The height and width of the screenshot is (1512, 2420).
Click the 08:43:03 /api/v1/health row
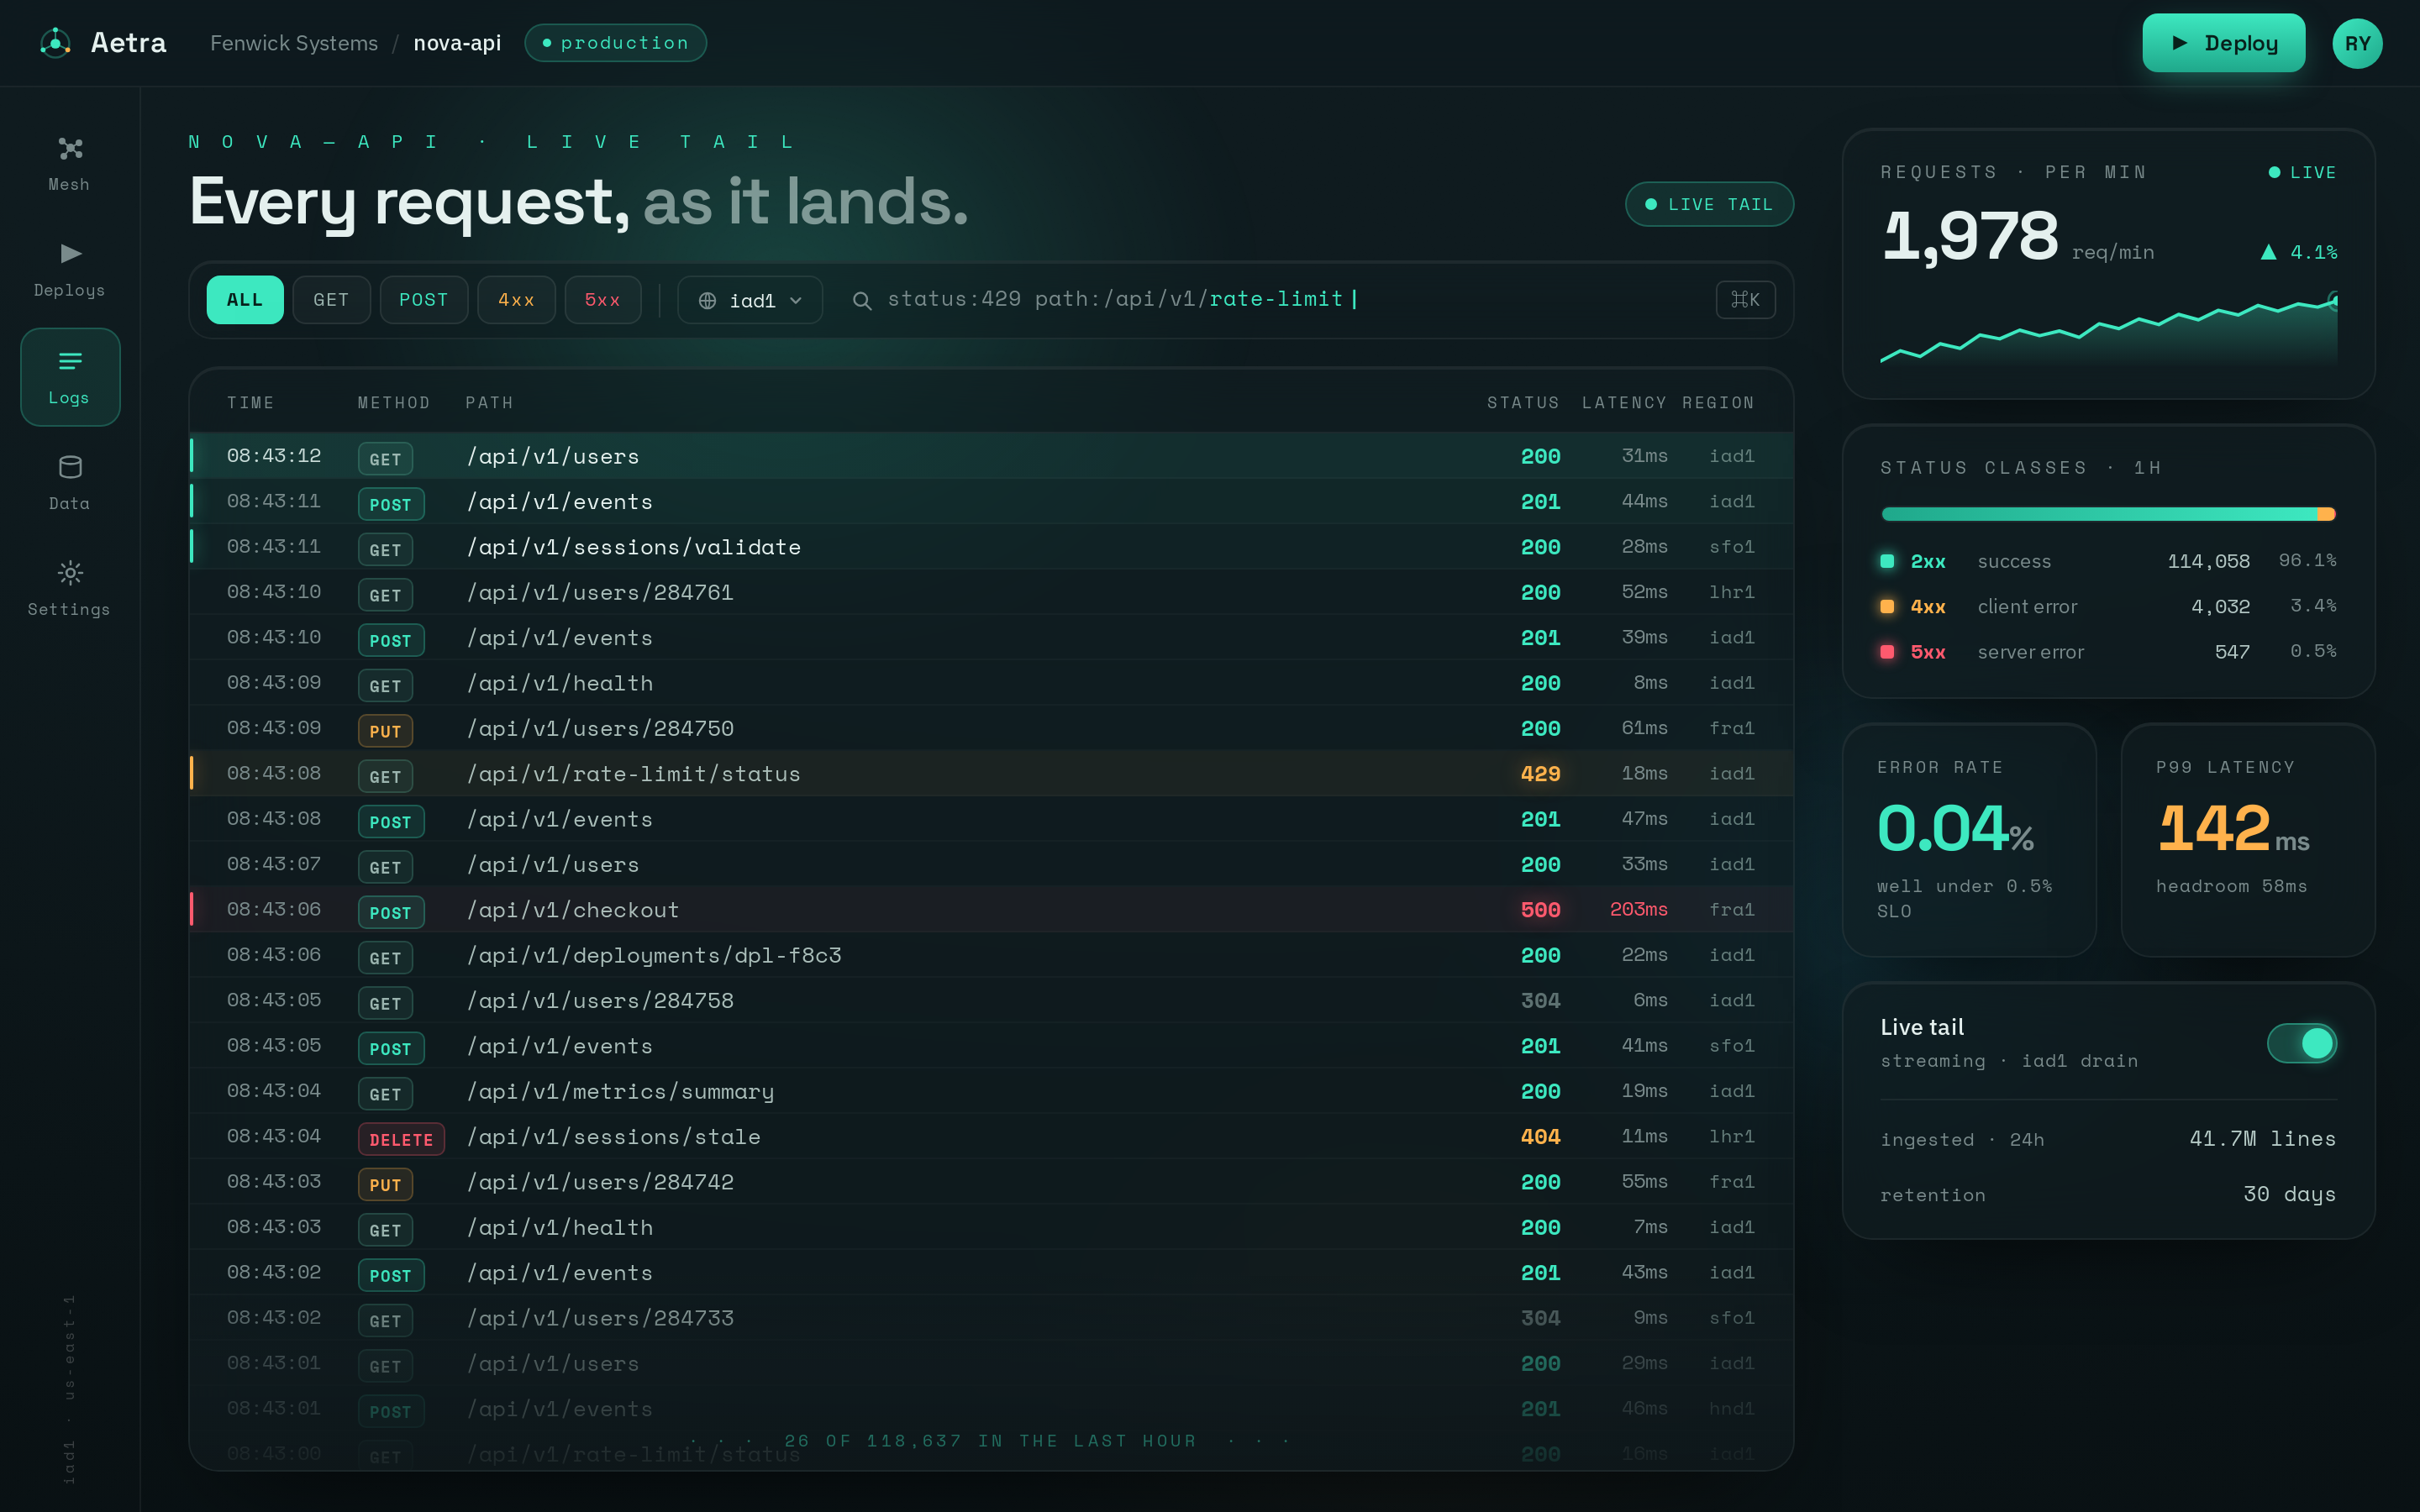pos(991,1228)
